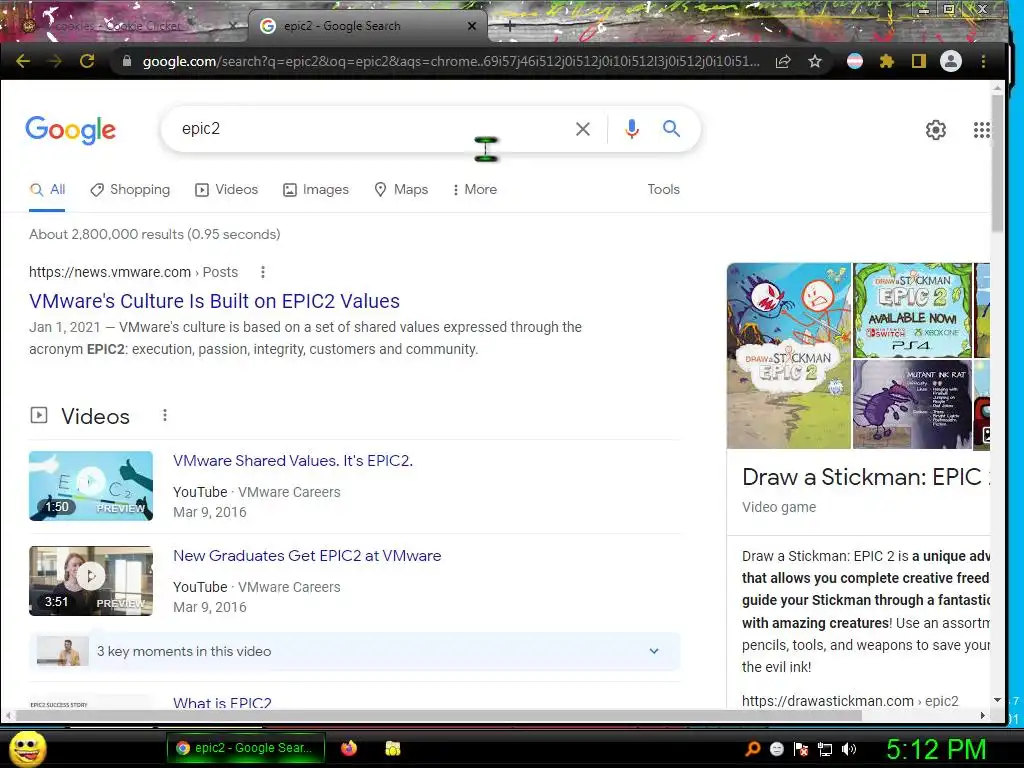
Task: Open New Graduates Get EPIC2 at VMware link
Action: [x=307, y=556]
